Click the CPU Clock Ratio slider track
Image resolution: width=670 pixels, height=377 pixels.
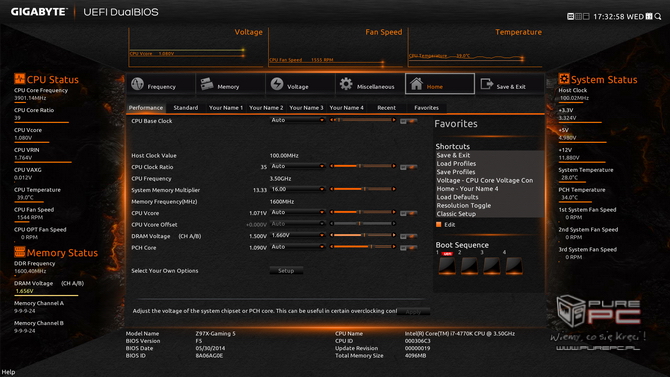[x=362, y=166]
